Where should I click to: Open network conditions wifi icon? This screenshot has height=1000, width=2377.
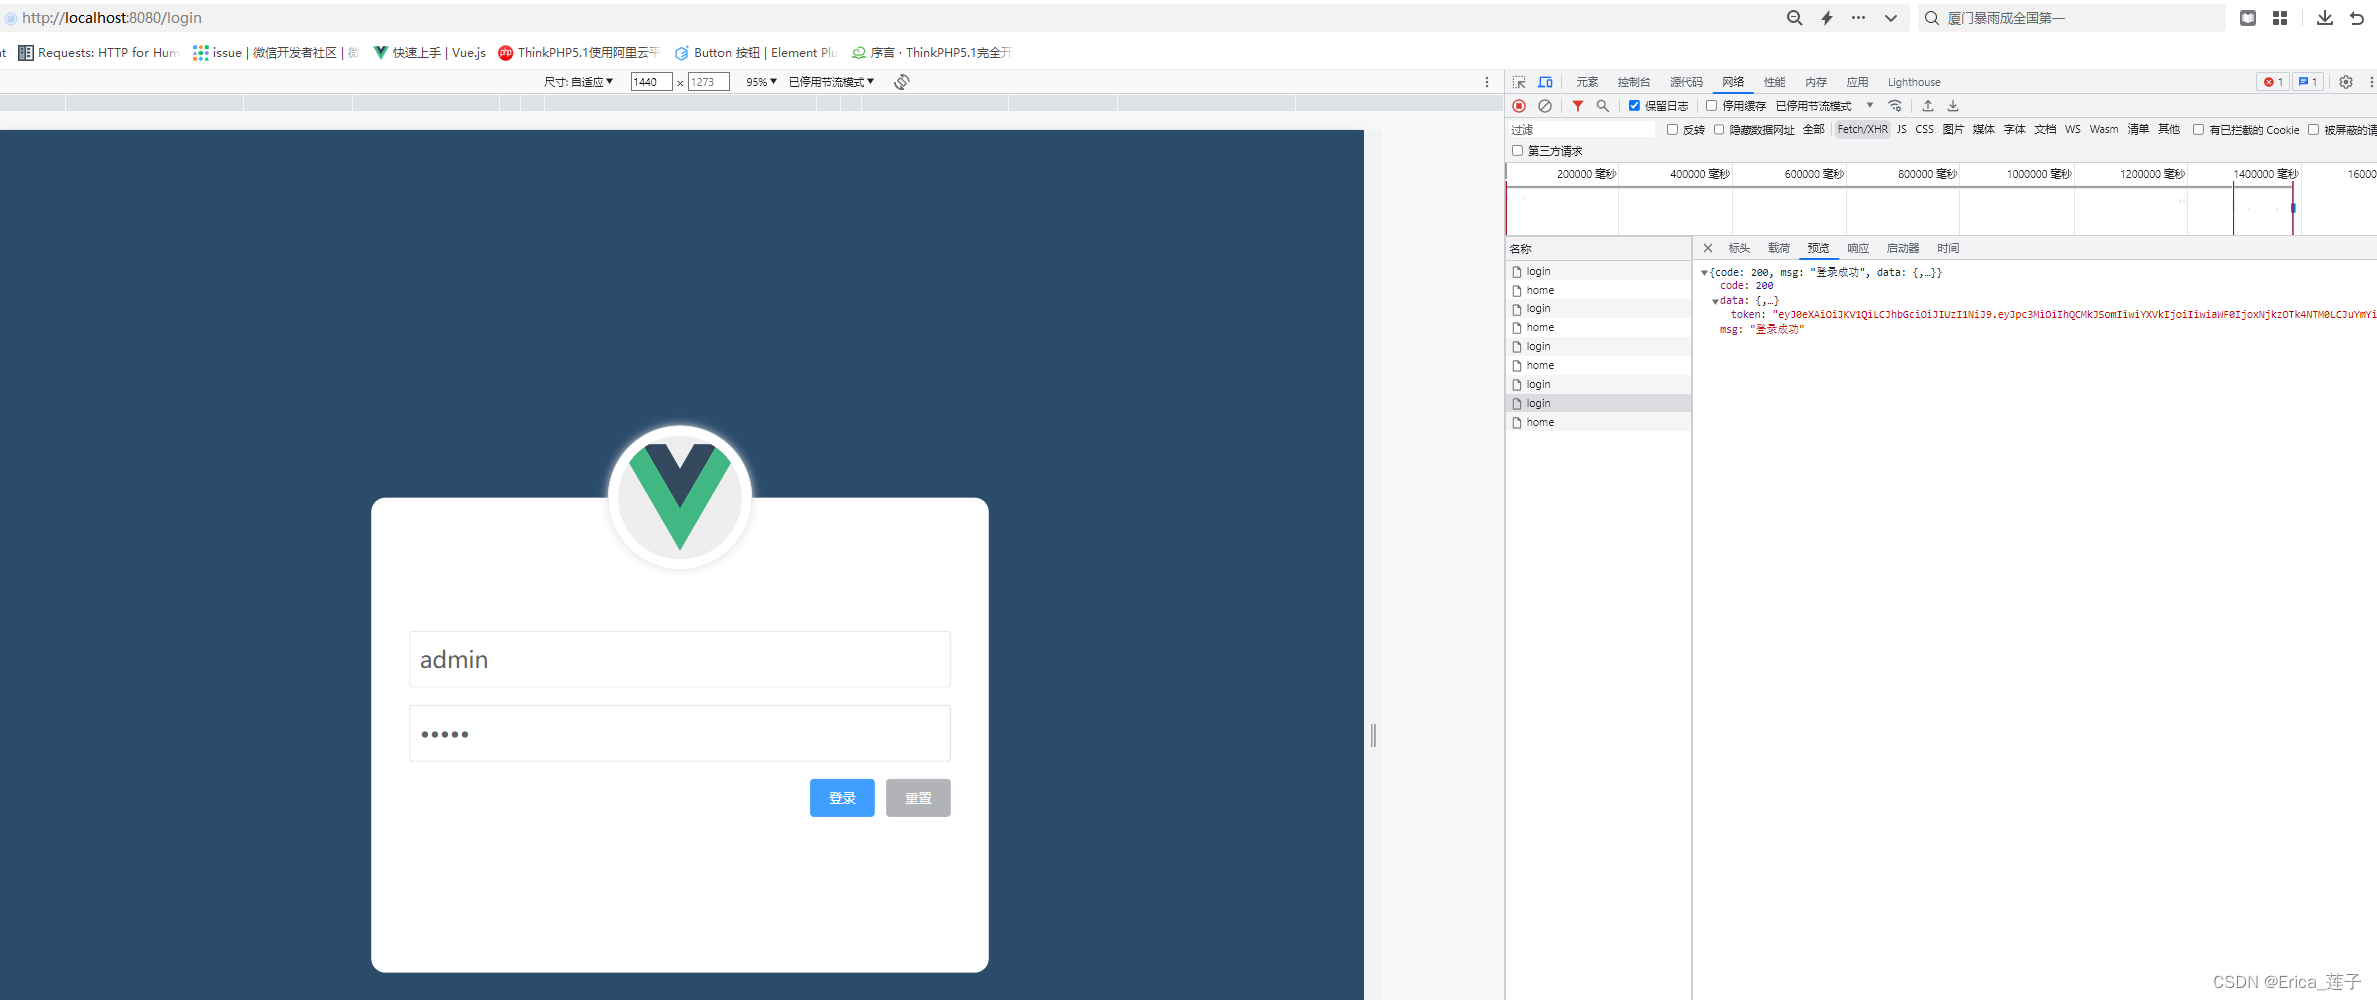pyautogui.click(x=1895, y=106)
